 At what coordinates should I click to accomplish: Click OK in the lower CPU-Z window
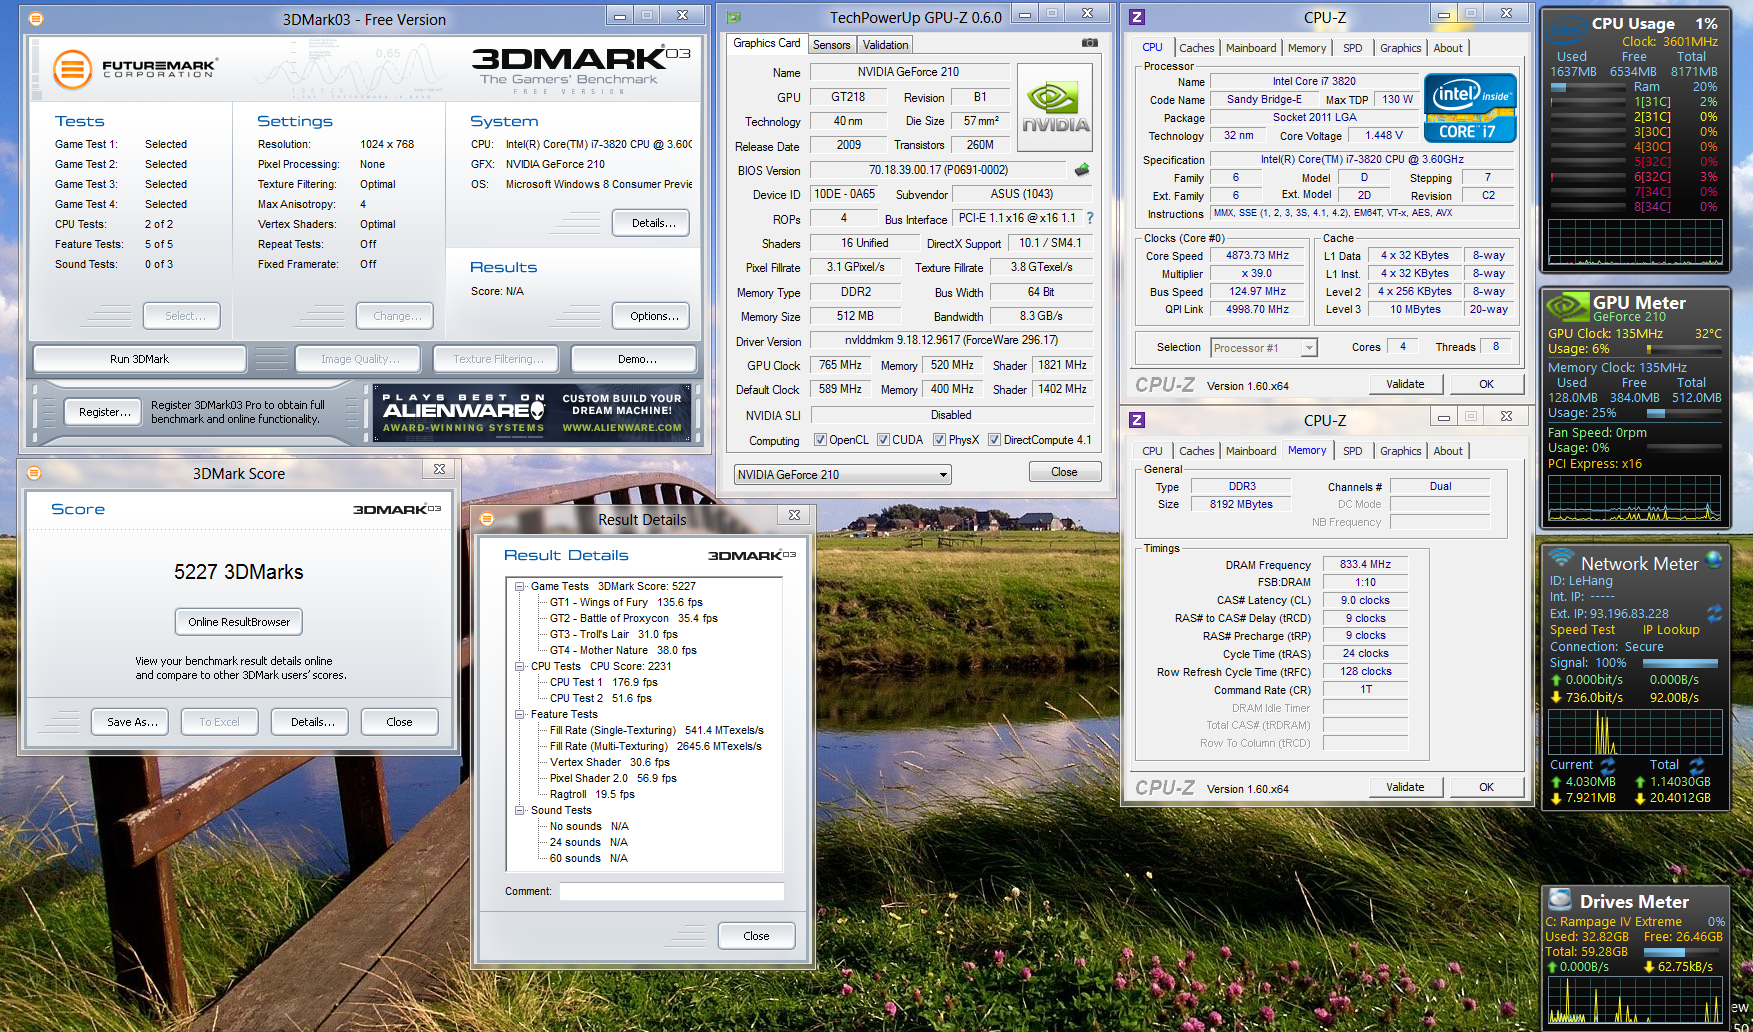point(1486,787)
